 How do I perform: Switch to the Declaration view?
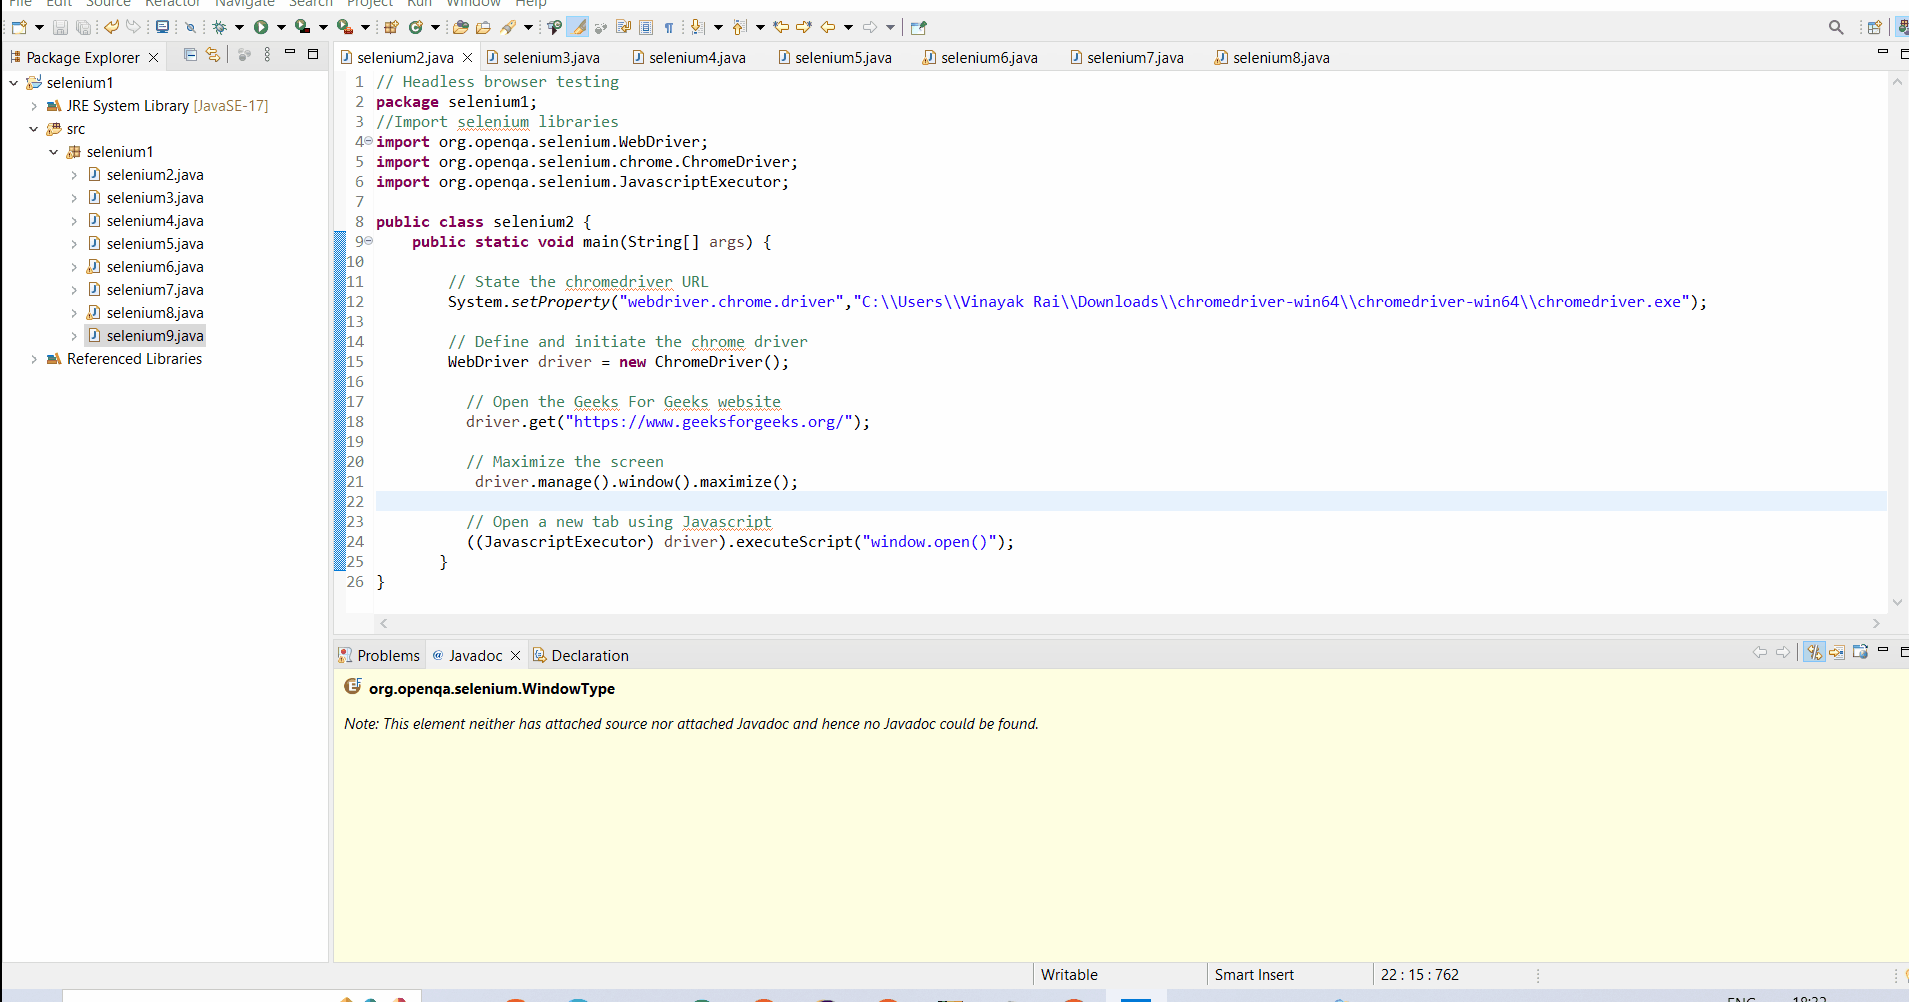click(590, 655)
